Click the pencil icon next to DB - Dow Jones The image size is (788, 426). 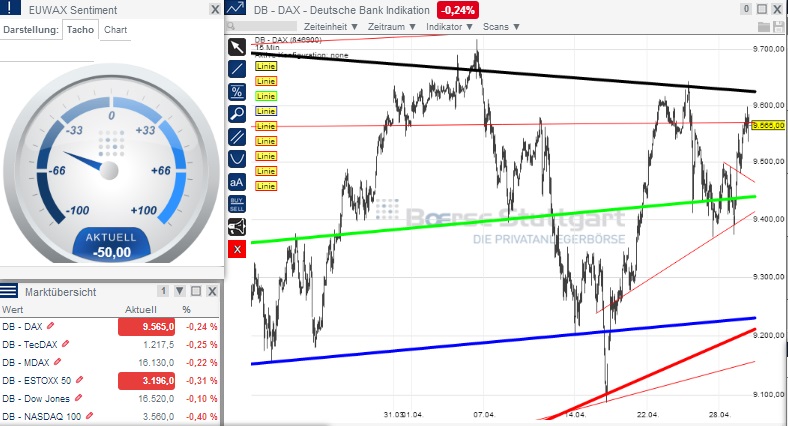(78, 398)
